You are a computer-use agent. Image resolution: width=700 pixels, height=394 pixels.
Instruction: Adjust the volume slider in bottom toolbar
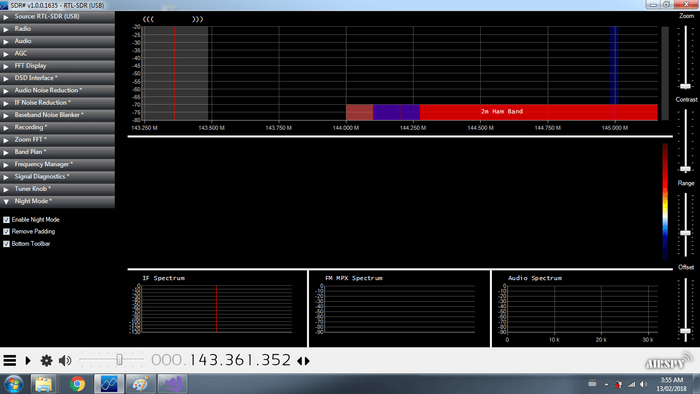coord(119,360)
